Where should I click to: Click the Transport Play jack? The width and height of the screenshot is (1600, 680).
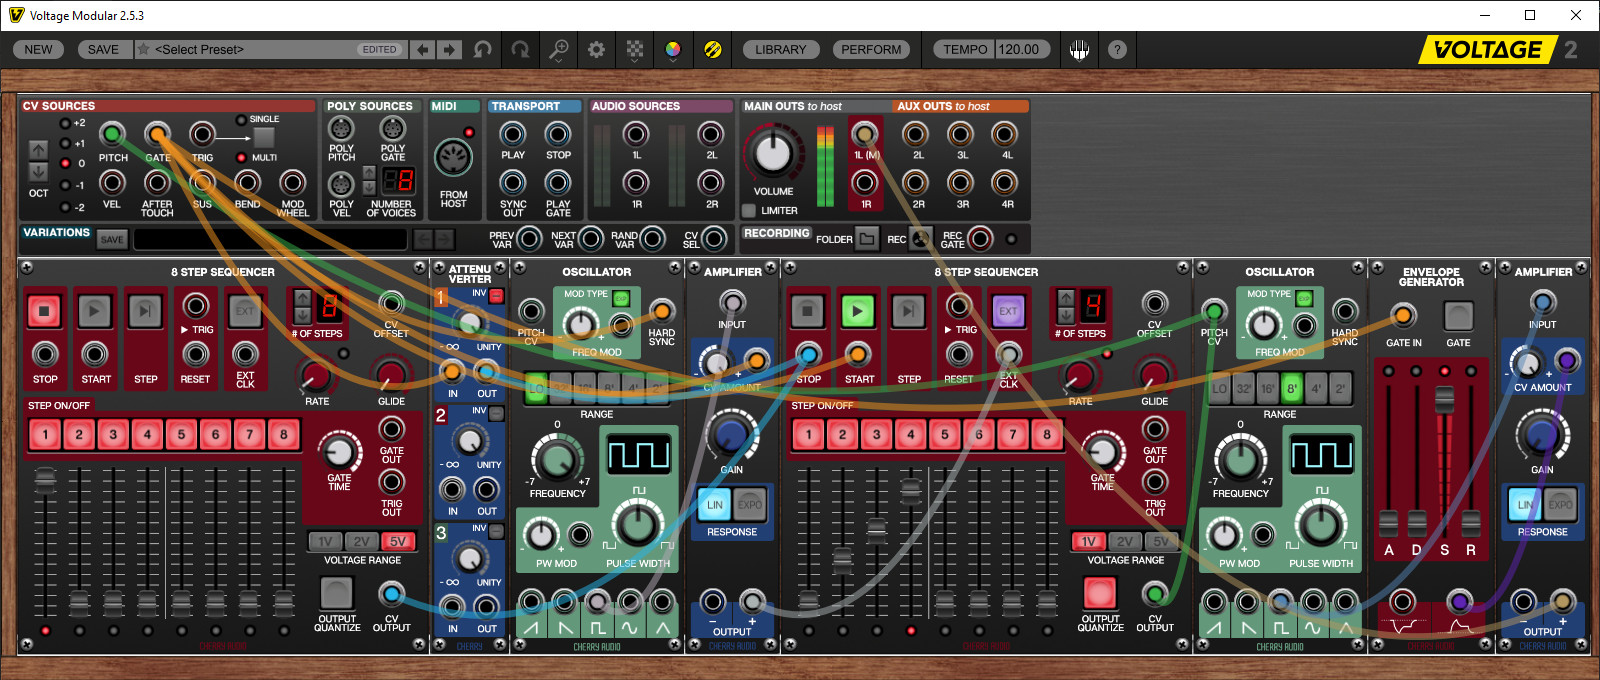[x=513, y=134]
